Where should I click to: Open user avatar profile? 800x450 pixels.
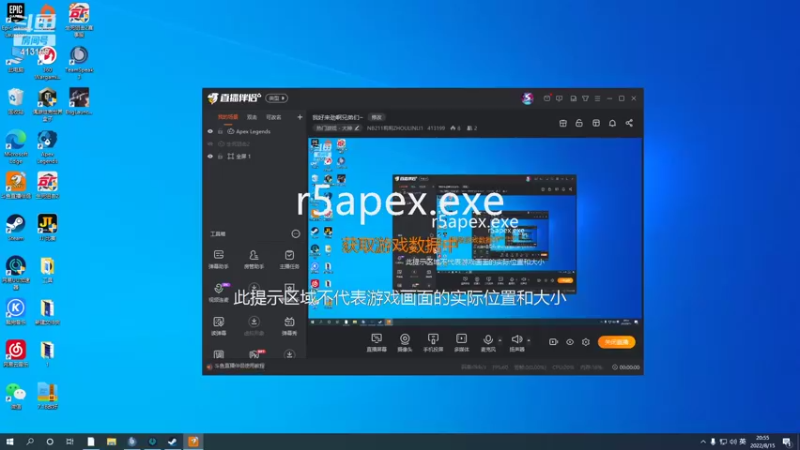coord(528,98)
